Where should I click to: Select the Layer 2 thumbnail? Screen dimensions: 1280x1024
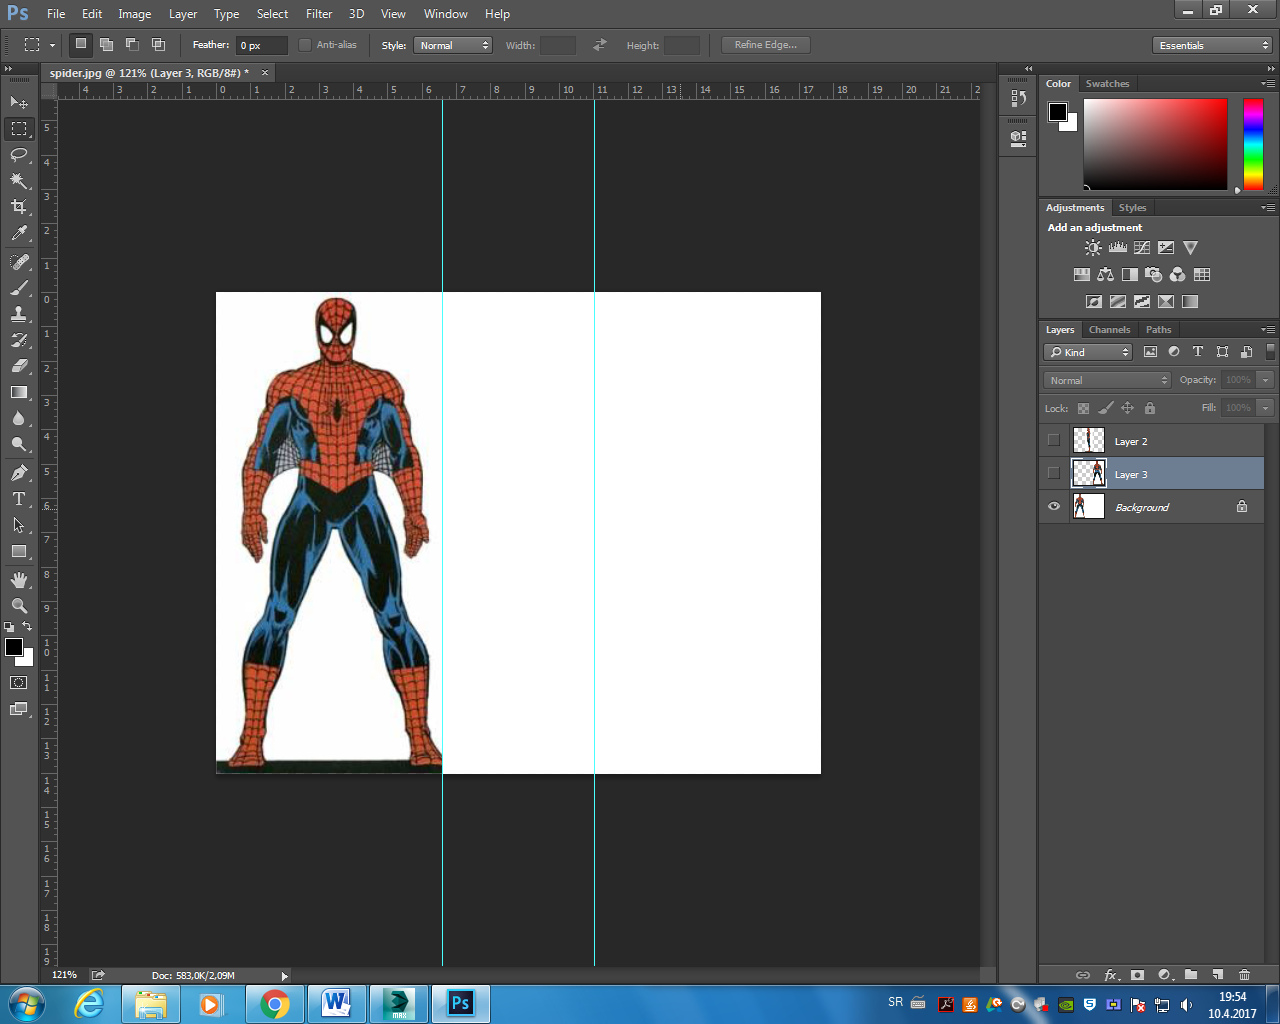(x=1088, y=440)
